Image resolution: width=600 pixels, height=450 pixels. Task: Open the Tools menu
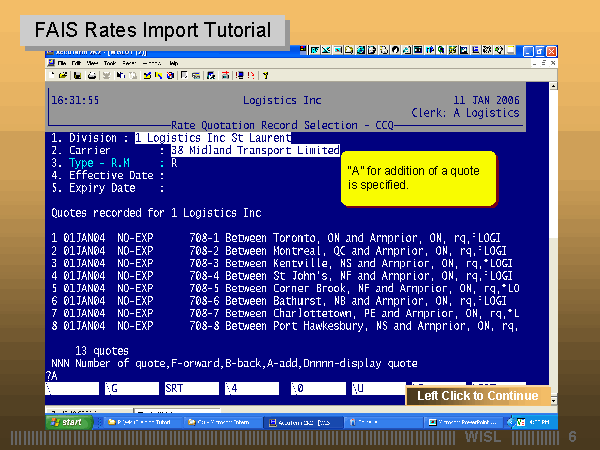(x=109, y=63)
